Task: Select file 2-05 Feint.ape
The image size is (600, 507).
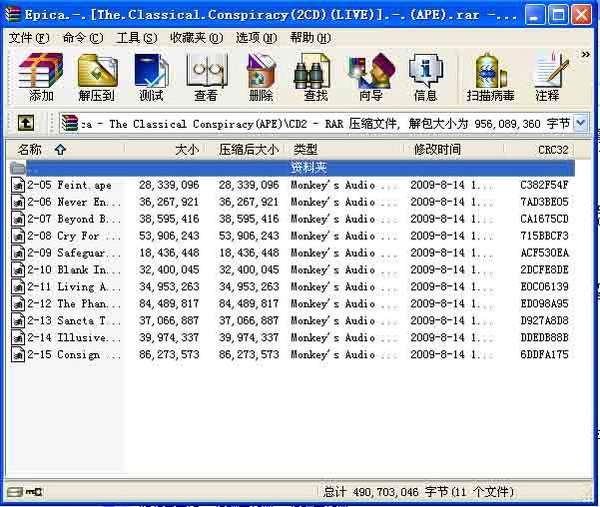Action: [292, 185]
